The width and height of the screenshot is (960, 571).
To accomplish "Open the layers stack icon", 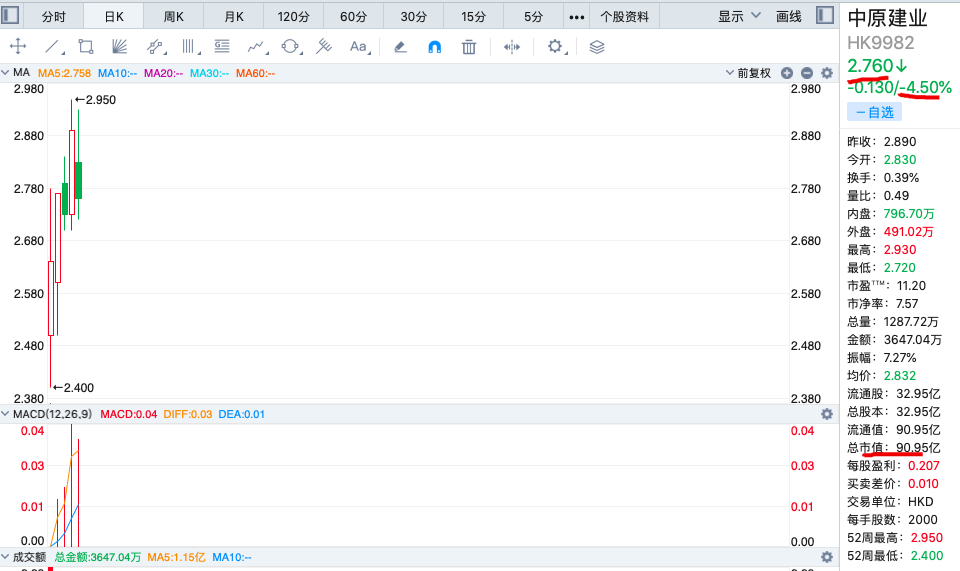I will [597, 47].
